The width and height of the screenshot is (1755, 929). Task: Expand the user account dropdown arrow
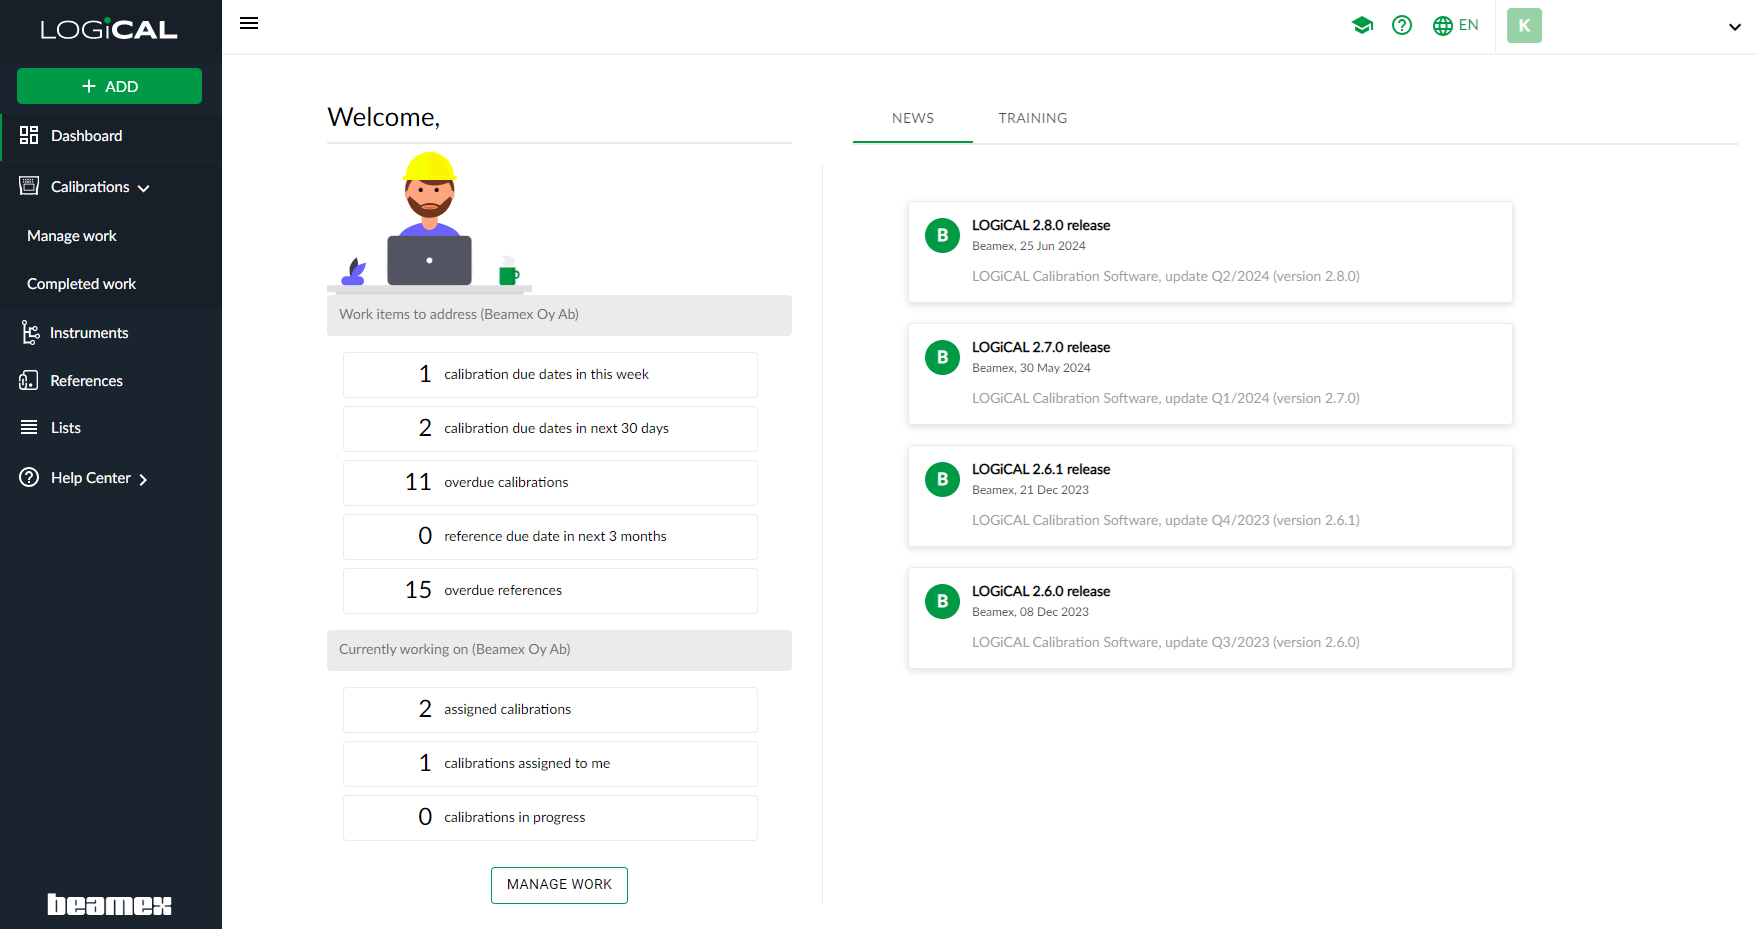[x=1735, y=27]
